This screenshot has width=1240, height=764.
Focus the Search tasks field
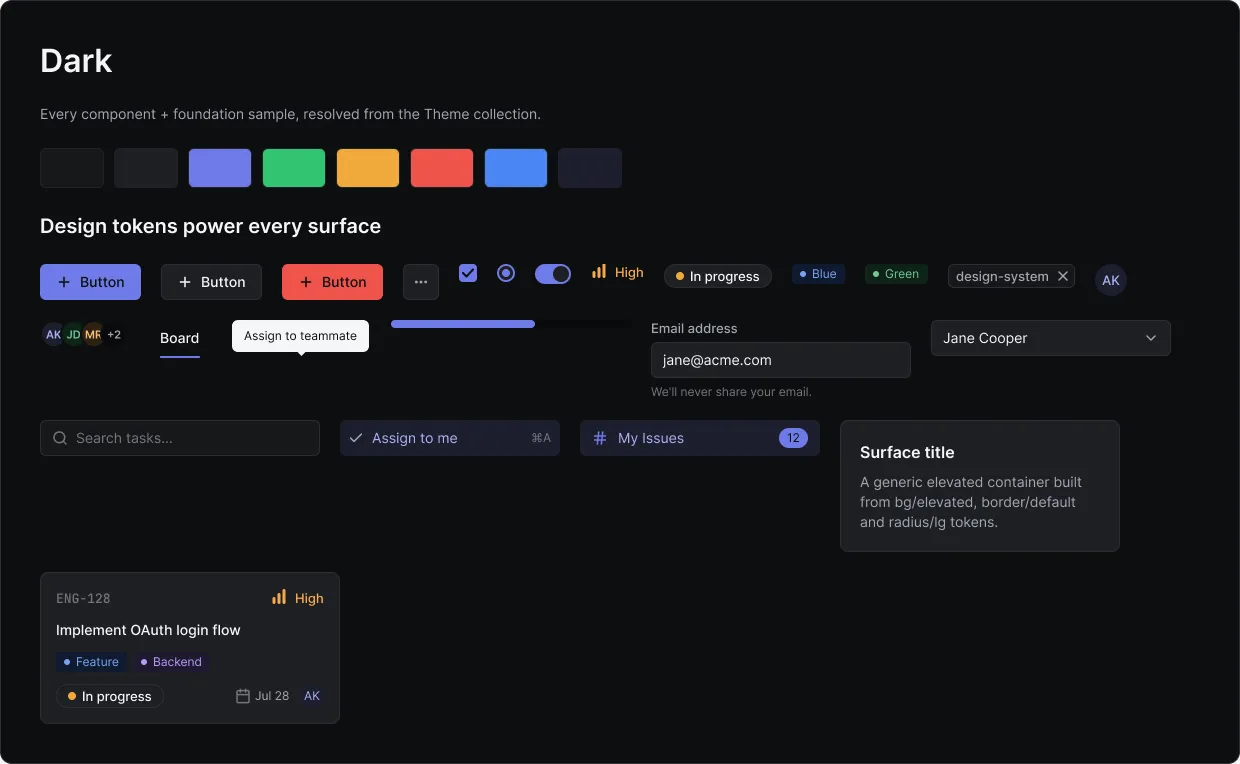tap(180, 438)
